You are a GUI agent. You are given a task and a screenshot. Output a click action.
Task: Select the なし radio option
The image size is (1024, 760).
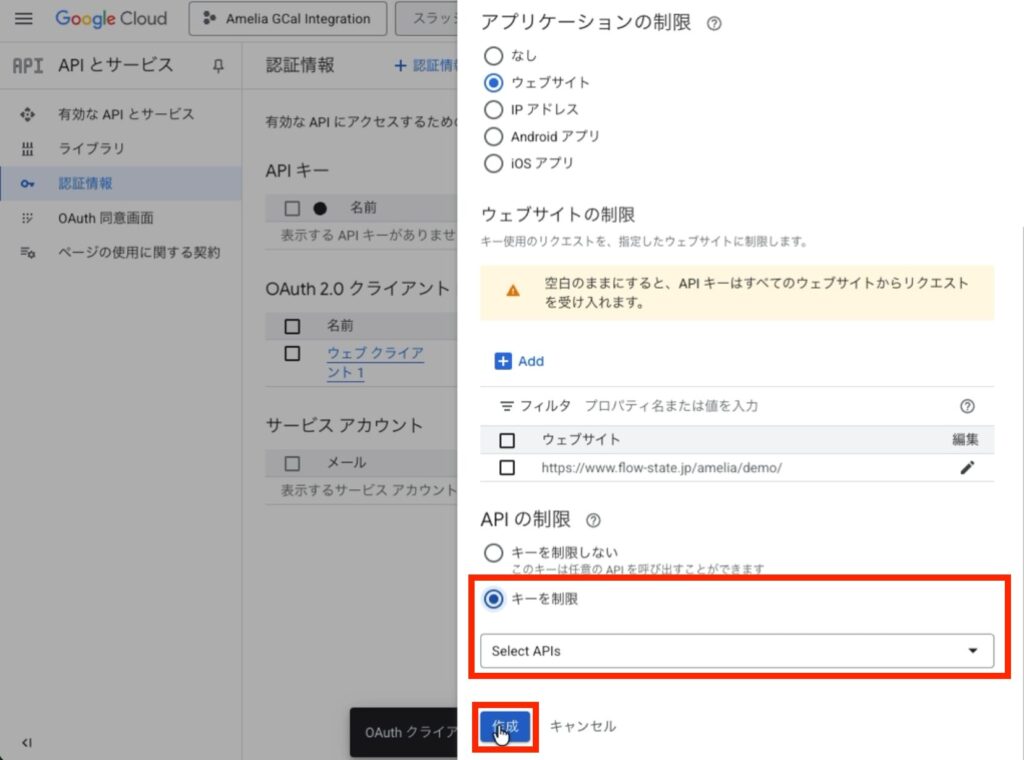tap(493, 56)
